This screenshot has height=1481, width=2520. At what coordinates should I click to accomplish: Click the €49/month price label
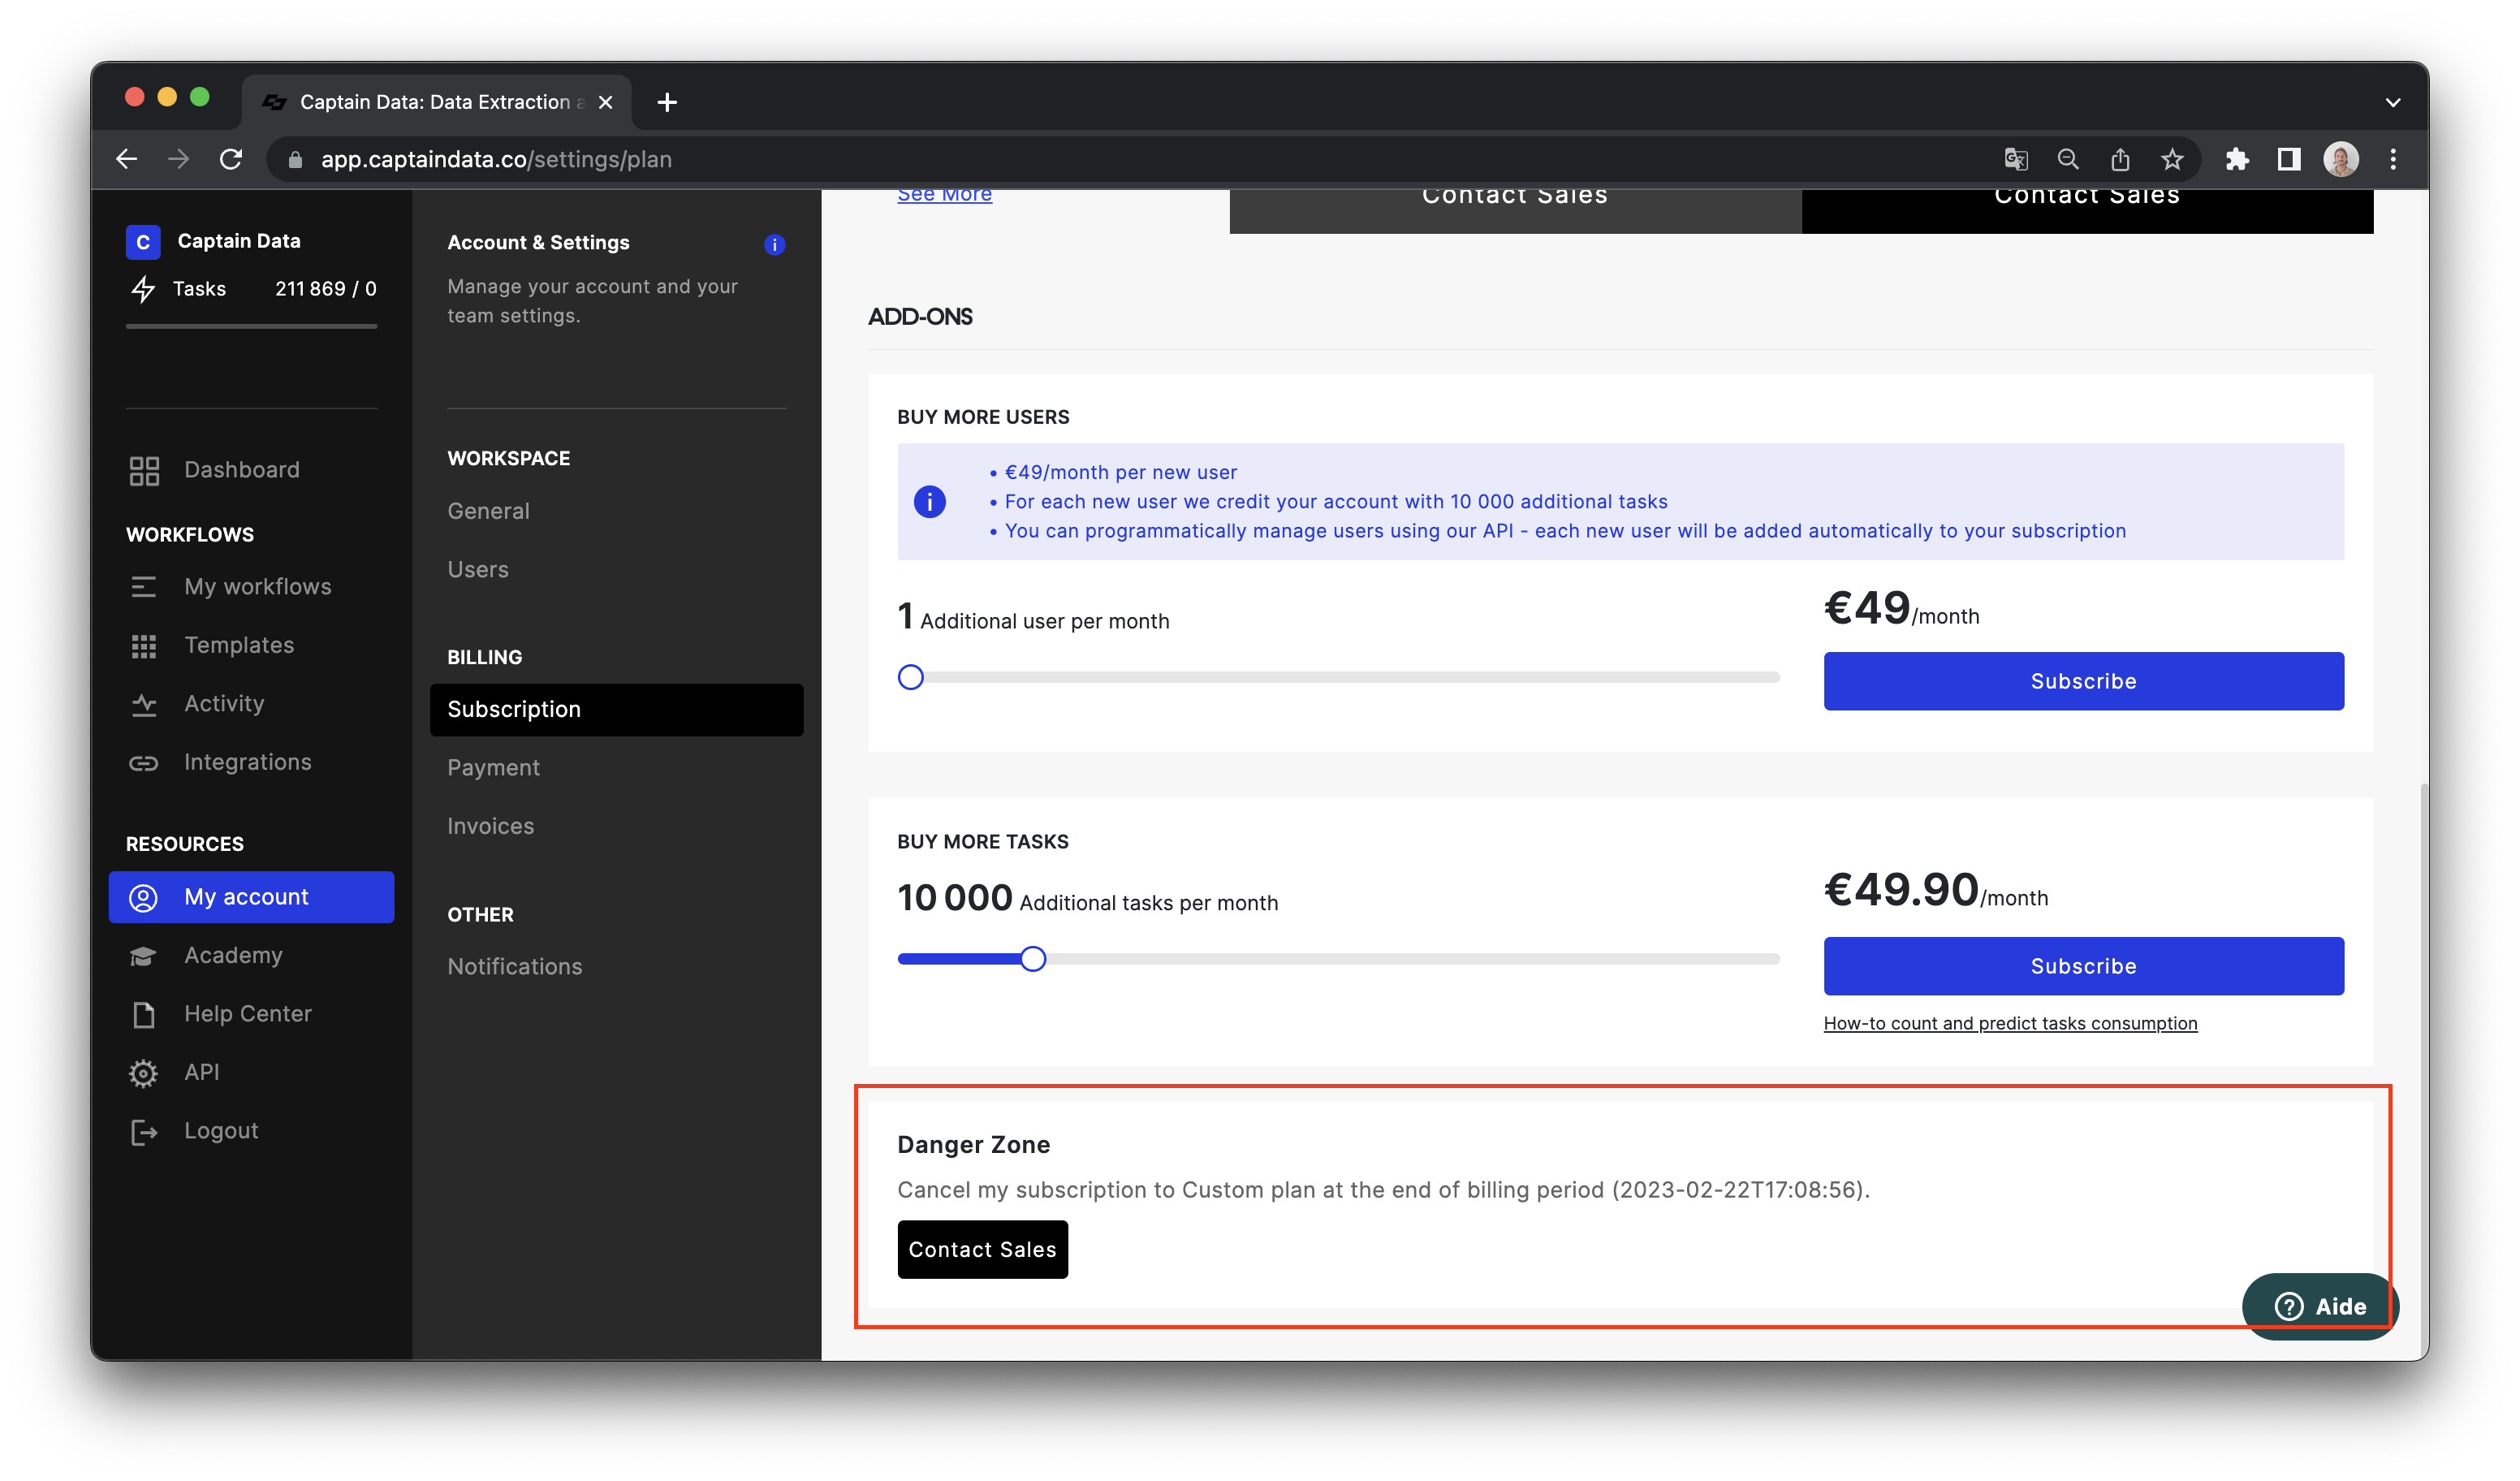coord(1901,609)
